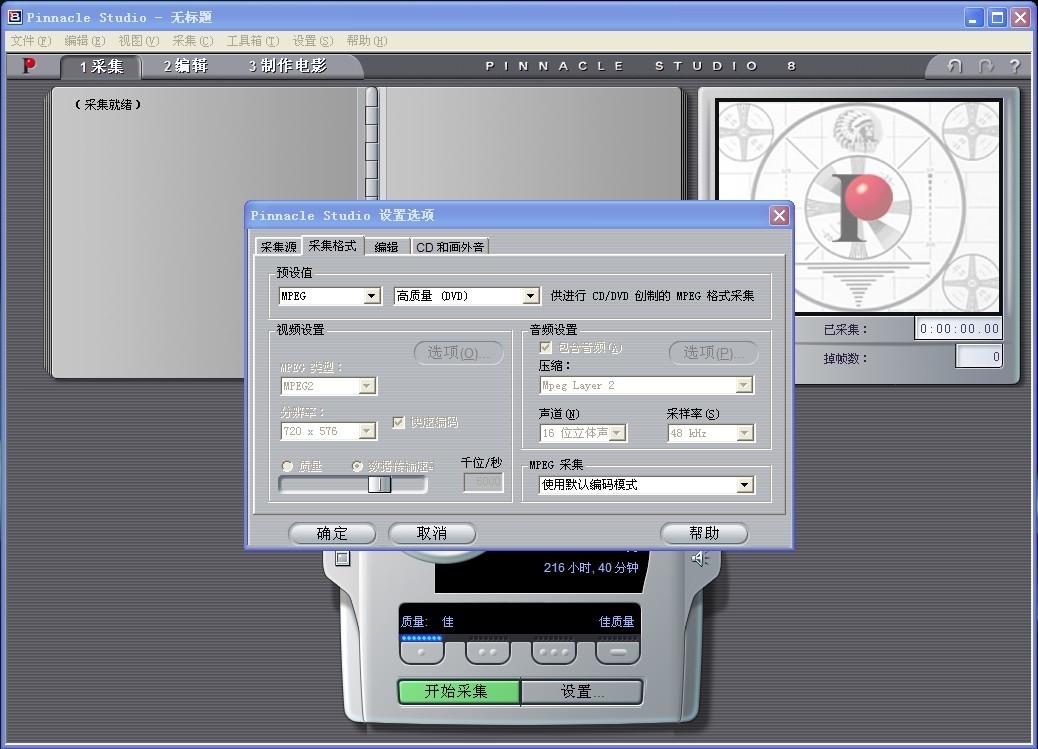Select the single-dot quality preset button
Image resolution: width=1038 pixels, height=749 pixels.
click(421, 652)
